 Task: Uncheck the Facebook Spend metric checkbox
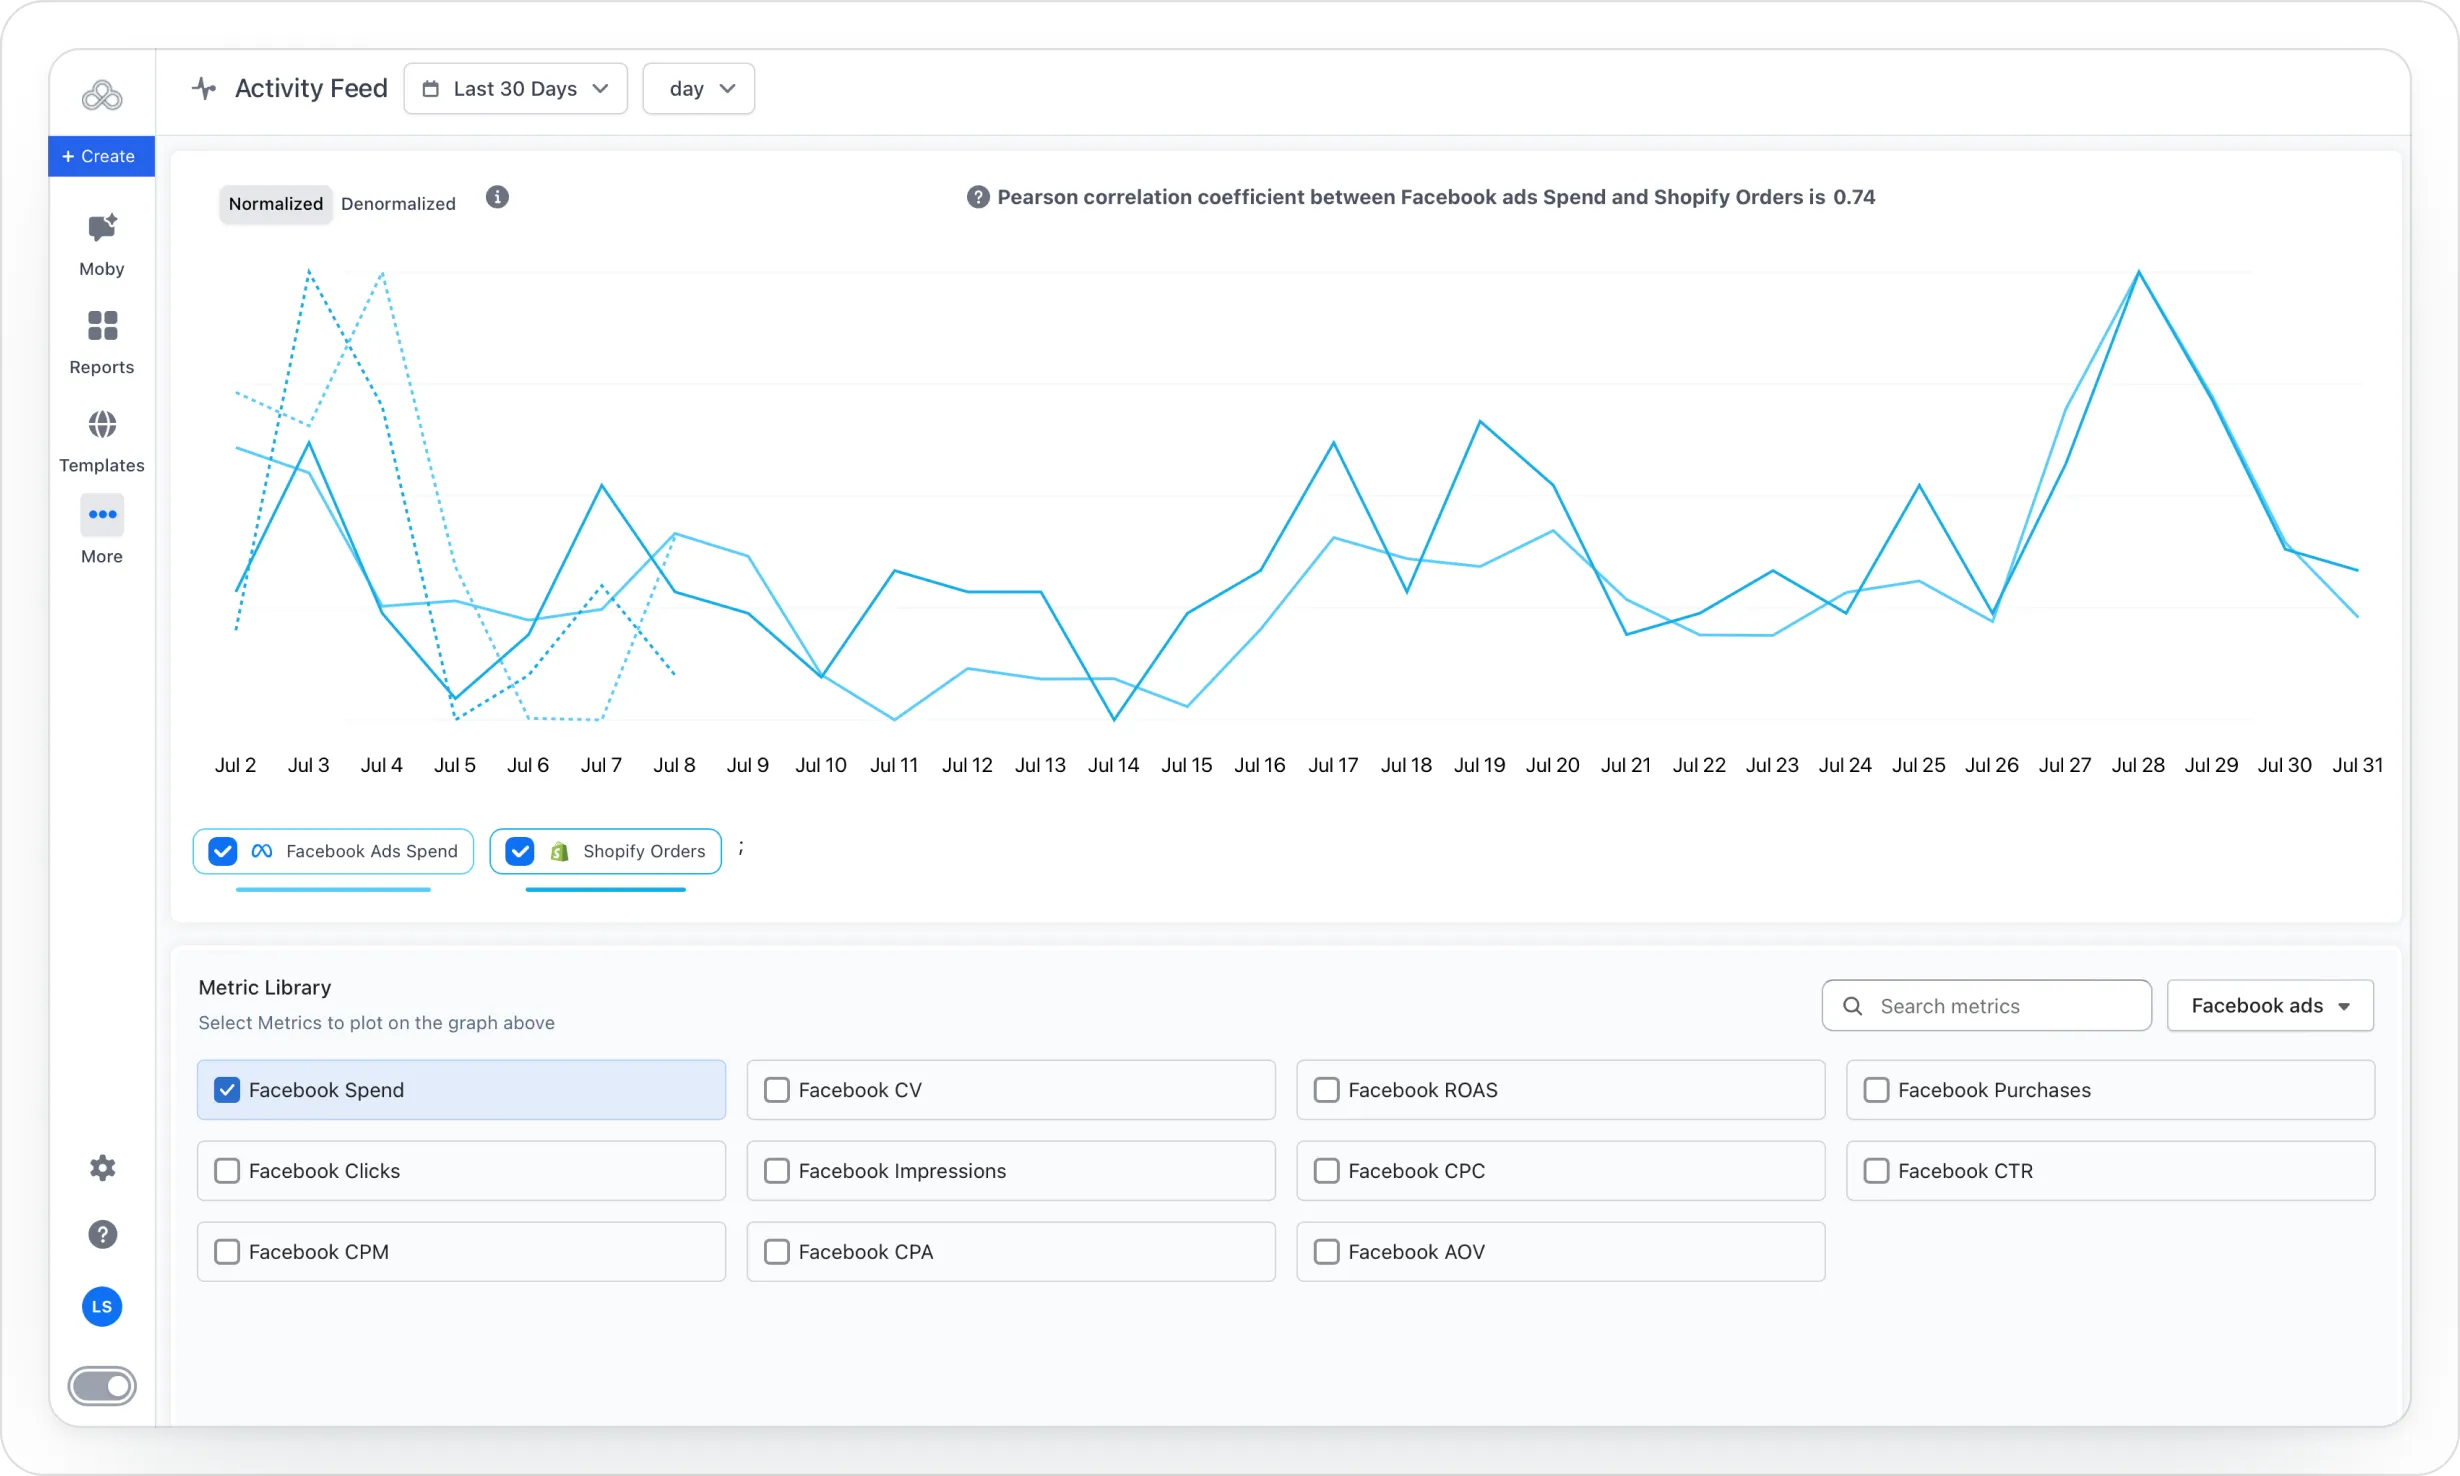pyautogui.click(x=227, y=1090)
